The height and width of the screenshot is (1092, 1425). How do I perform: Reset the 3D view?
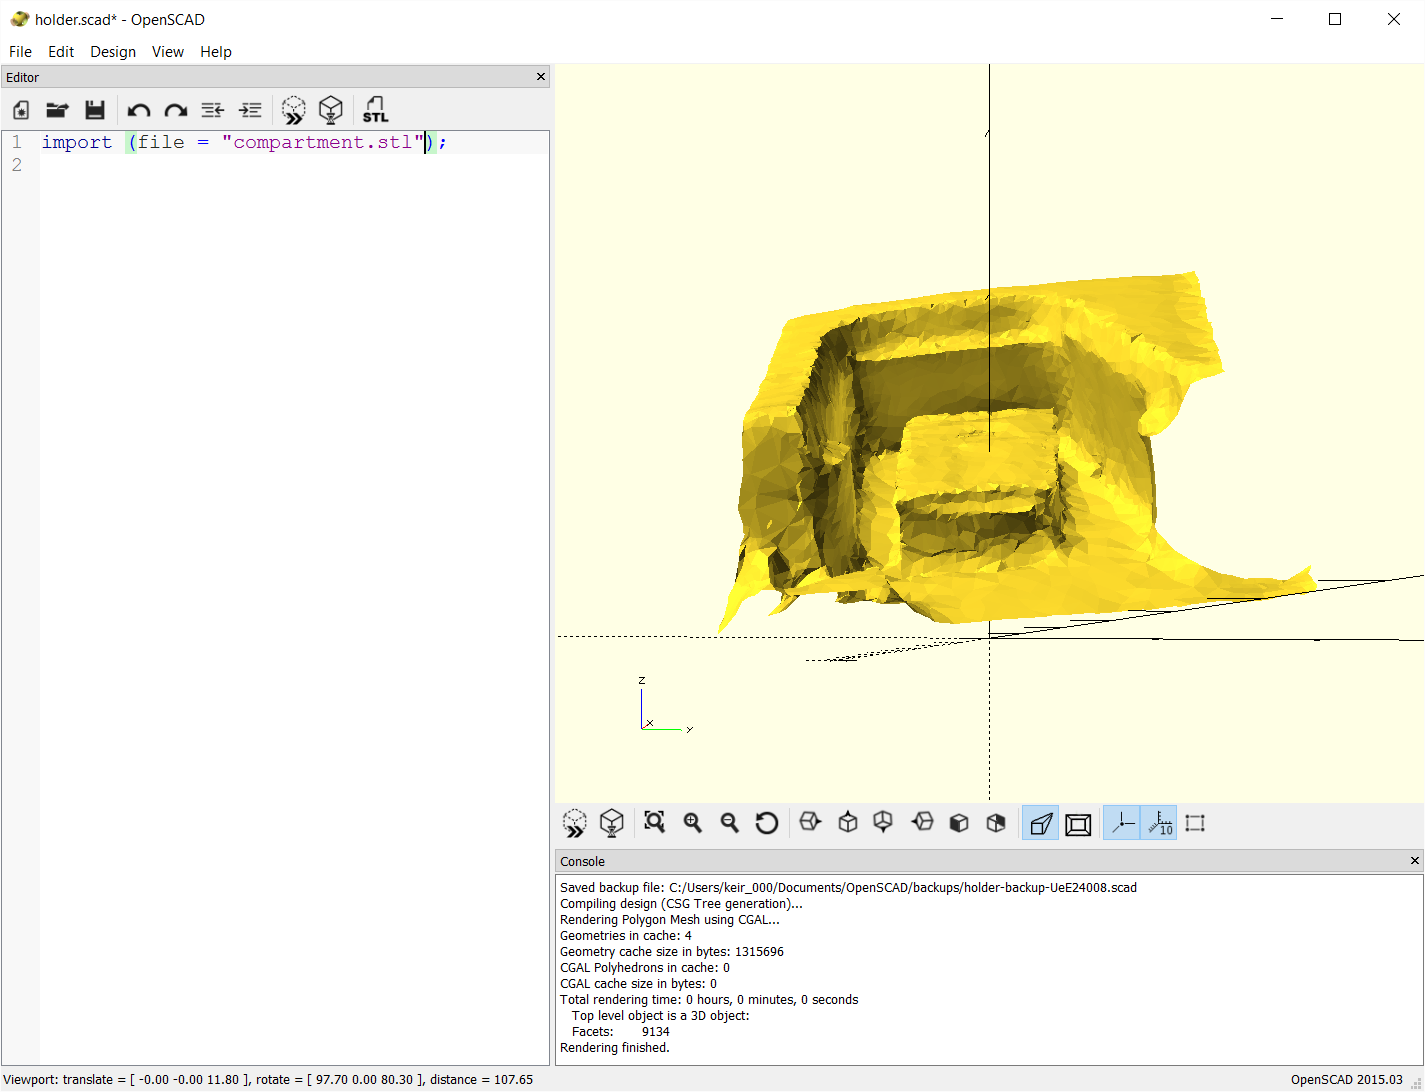click(767, 823)
